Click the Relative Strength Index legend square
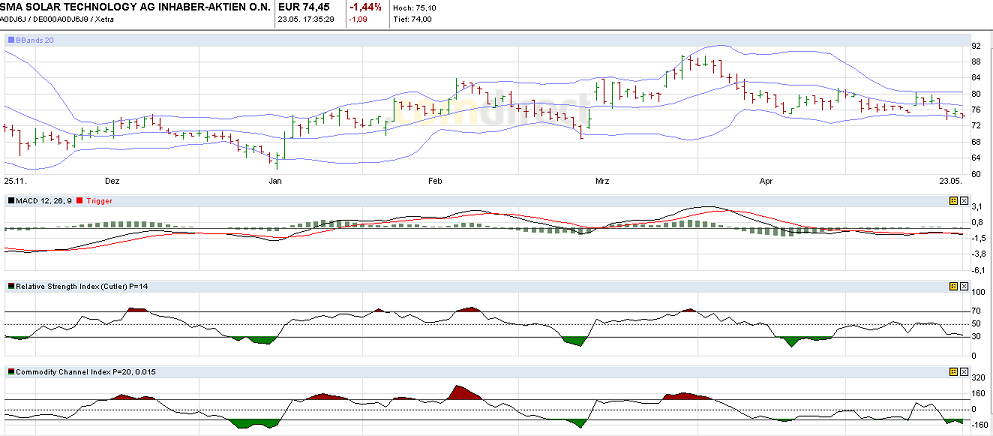Image resolution: width=993 pixels, height=436 pixels. pyautogui.click(x=11, y=286)
